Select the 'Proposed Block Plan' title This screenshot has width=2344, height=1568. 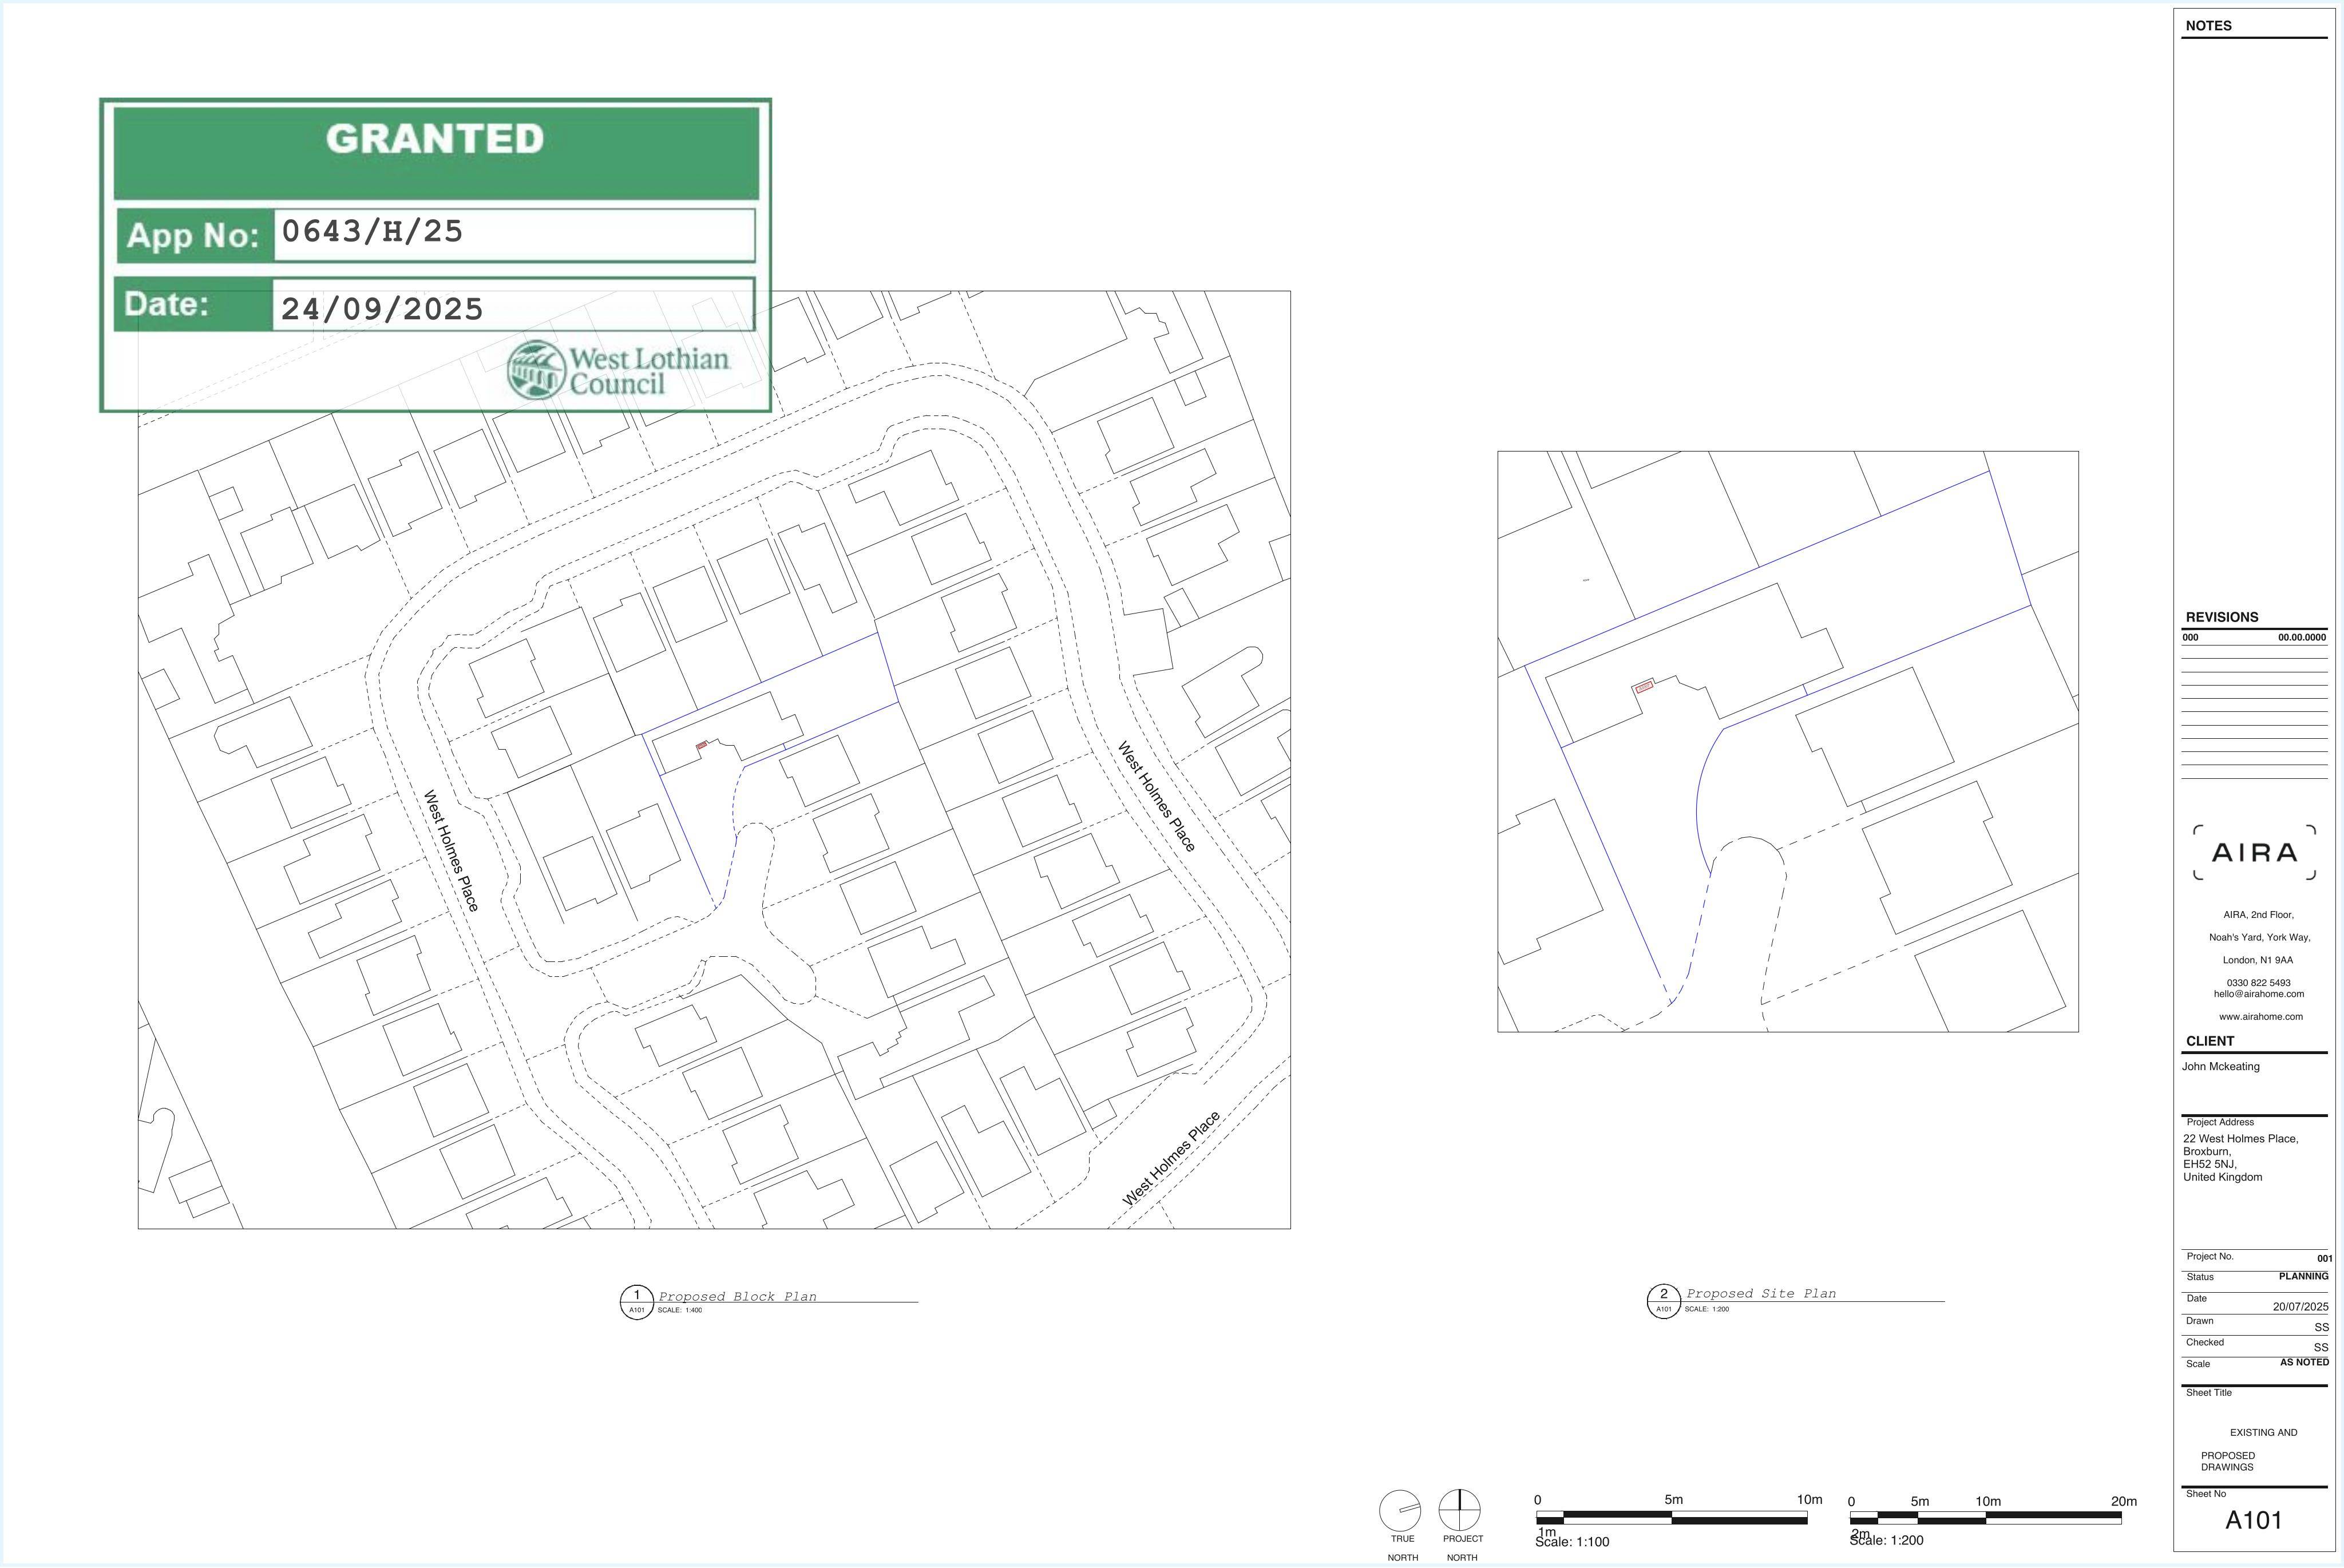point(737,1296)
